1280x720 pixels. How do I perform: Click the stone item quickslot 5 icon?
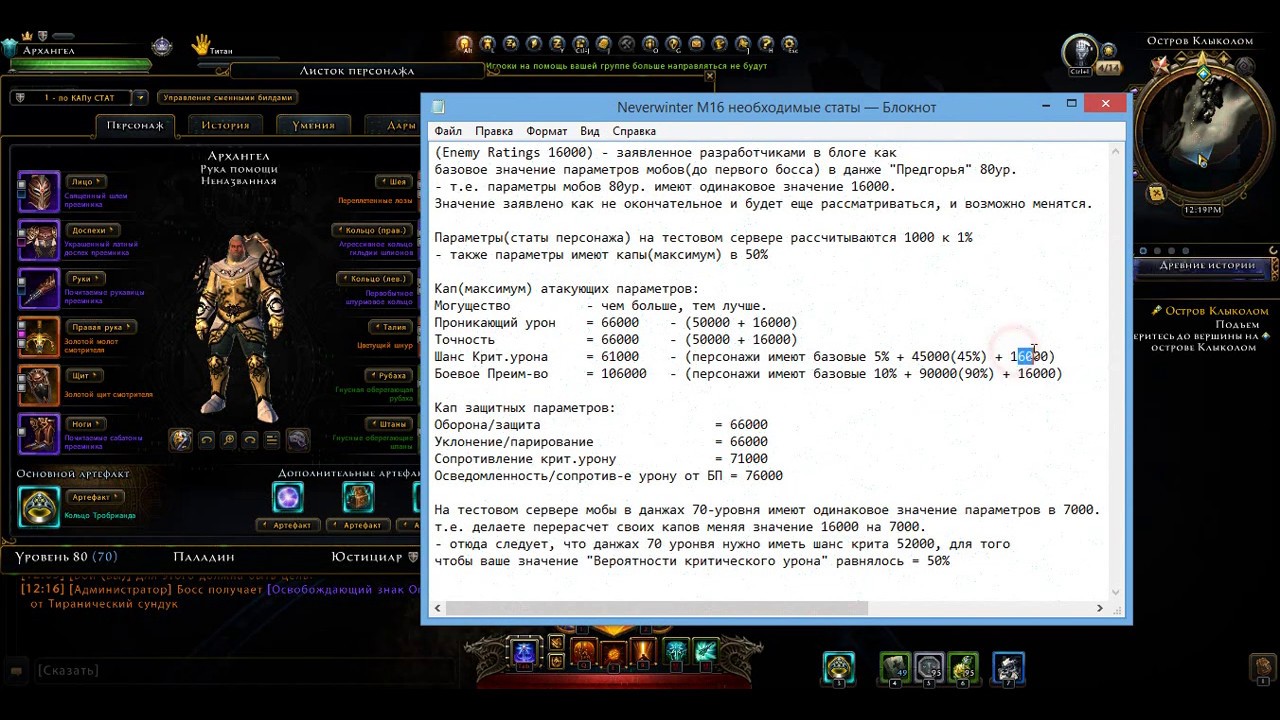pos(929,667)
